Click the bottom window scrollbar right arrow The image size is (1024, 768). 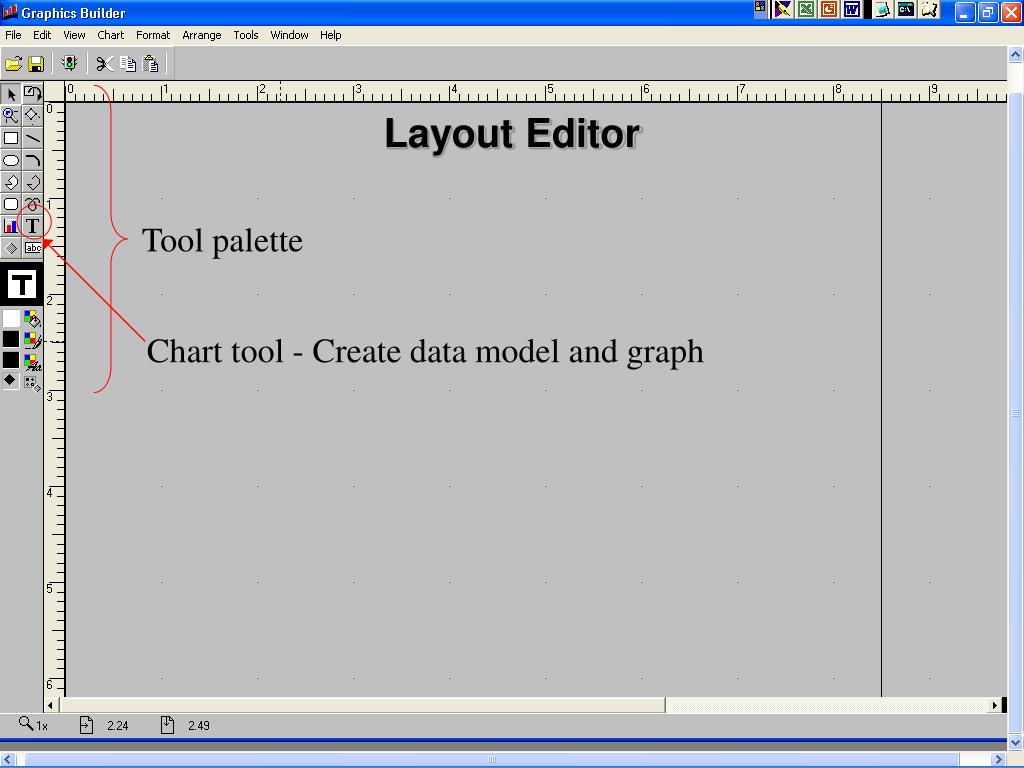click(999, 760)
